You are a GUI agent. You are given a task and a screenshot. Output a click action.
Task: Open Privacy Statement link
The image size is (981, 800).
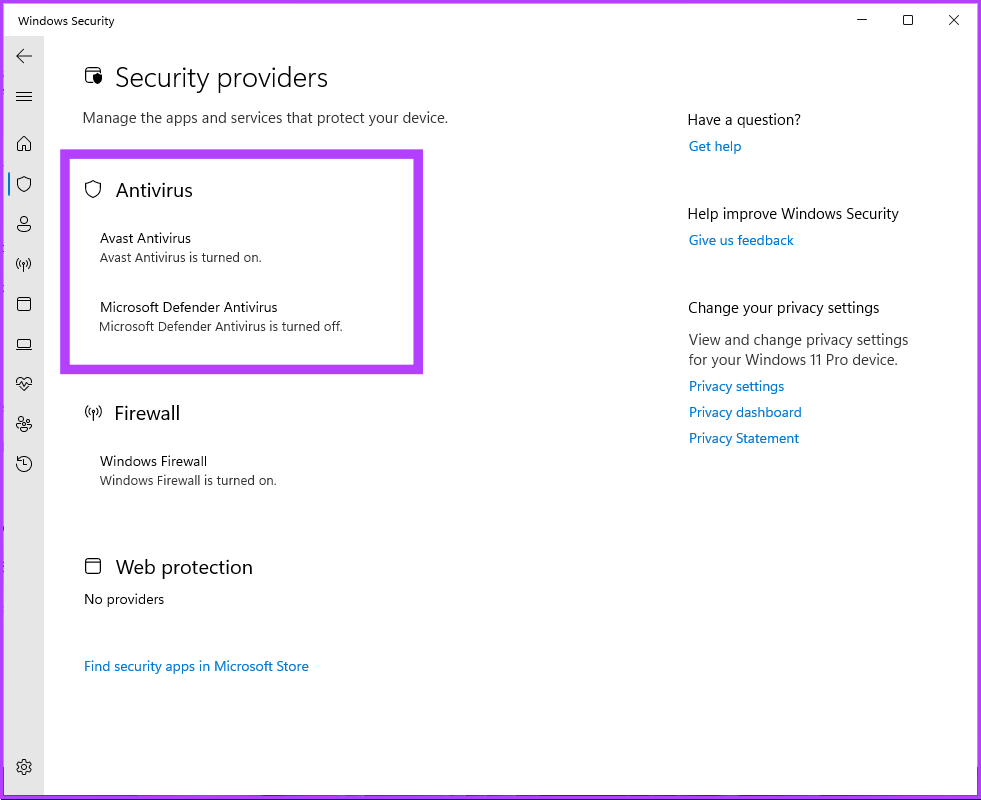(x=744, y=438)
